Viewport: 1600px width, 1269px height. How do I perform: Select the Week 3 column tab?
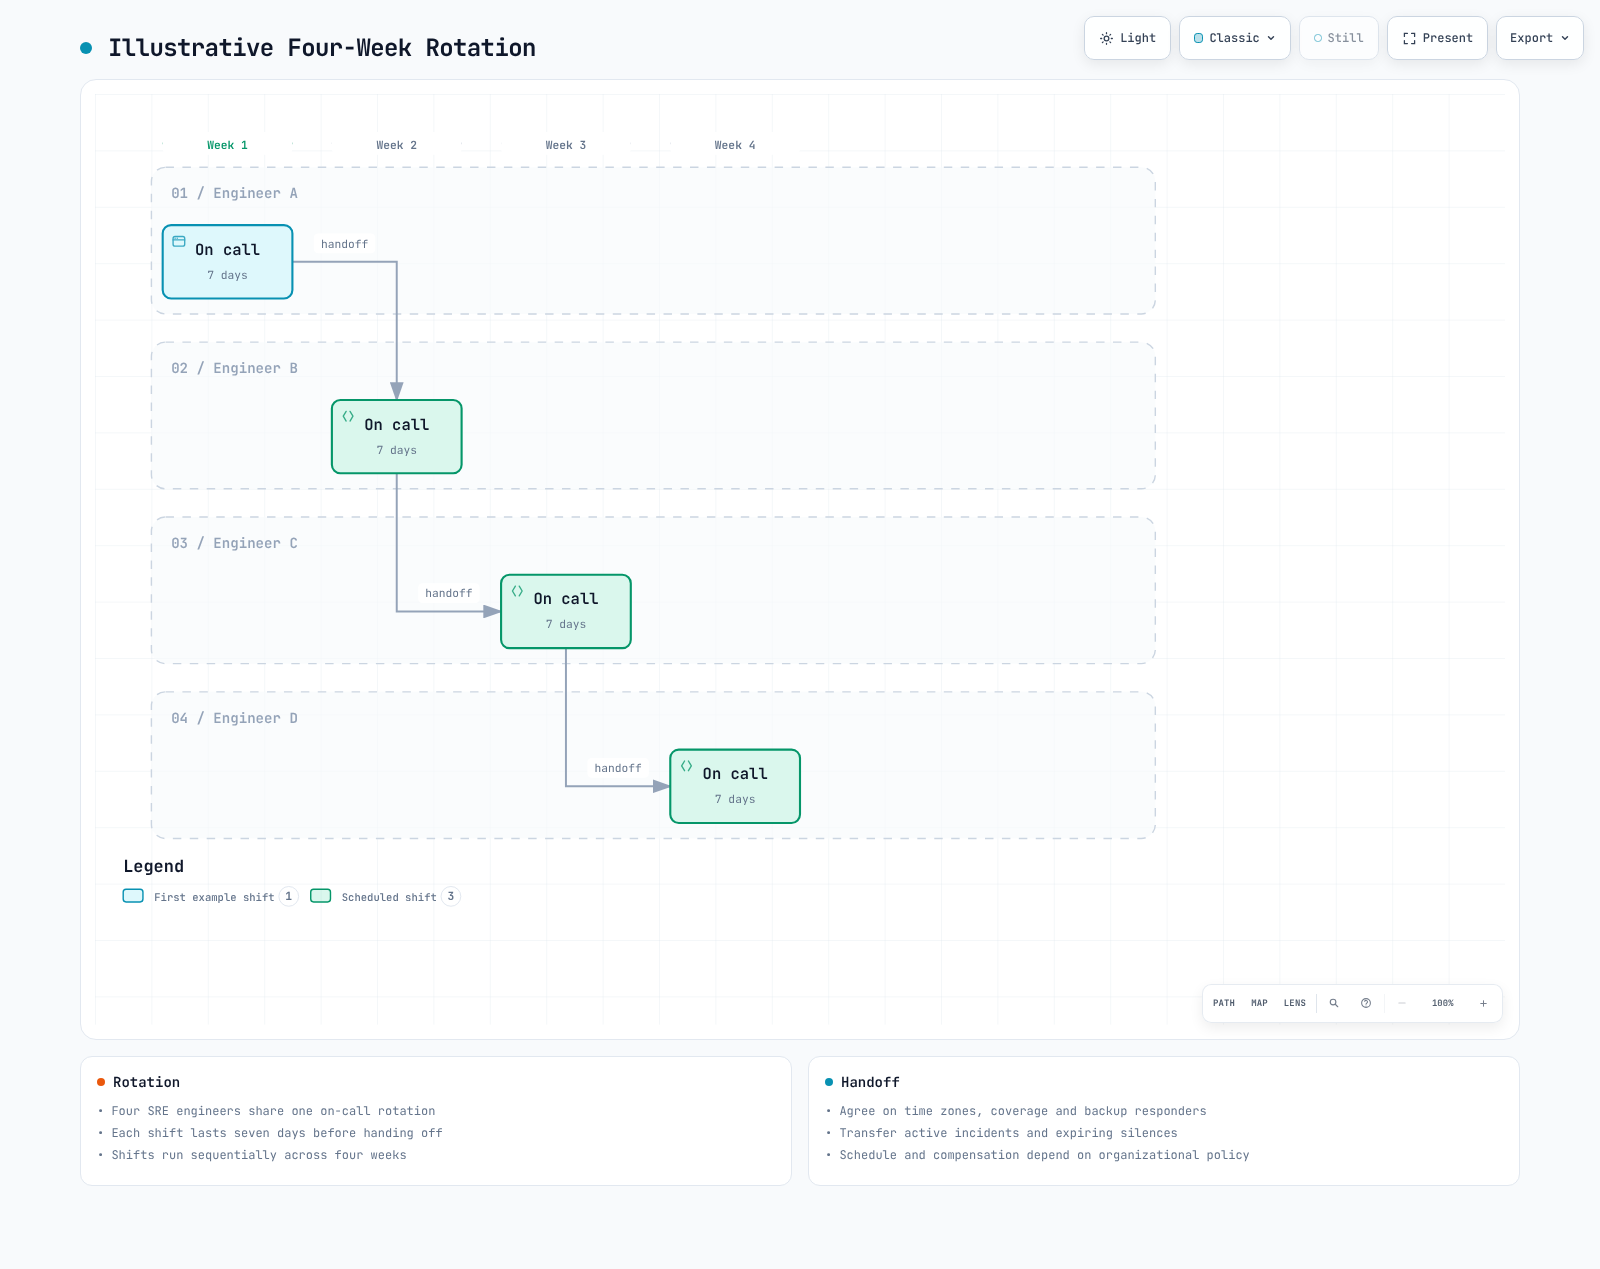pyautogui.click(x=565, y=145)
